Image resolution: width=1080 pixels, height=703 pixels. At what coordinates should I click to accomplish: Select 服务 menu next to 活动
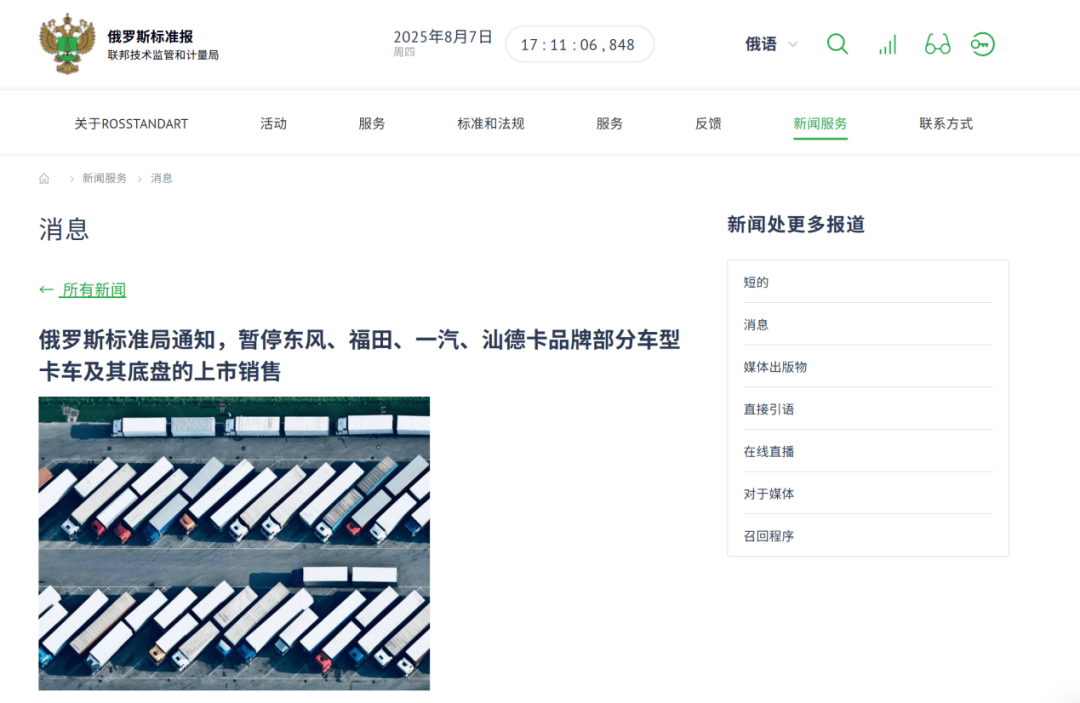372,124
